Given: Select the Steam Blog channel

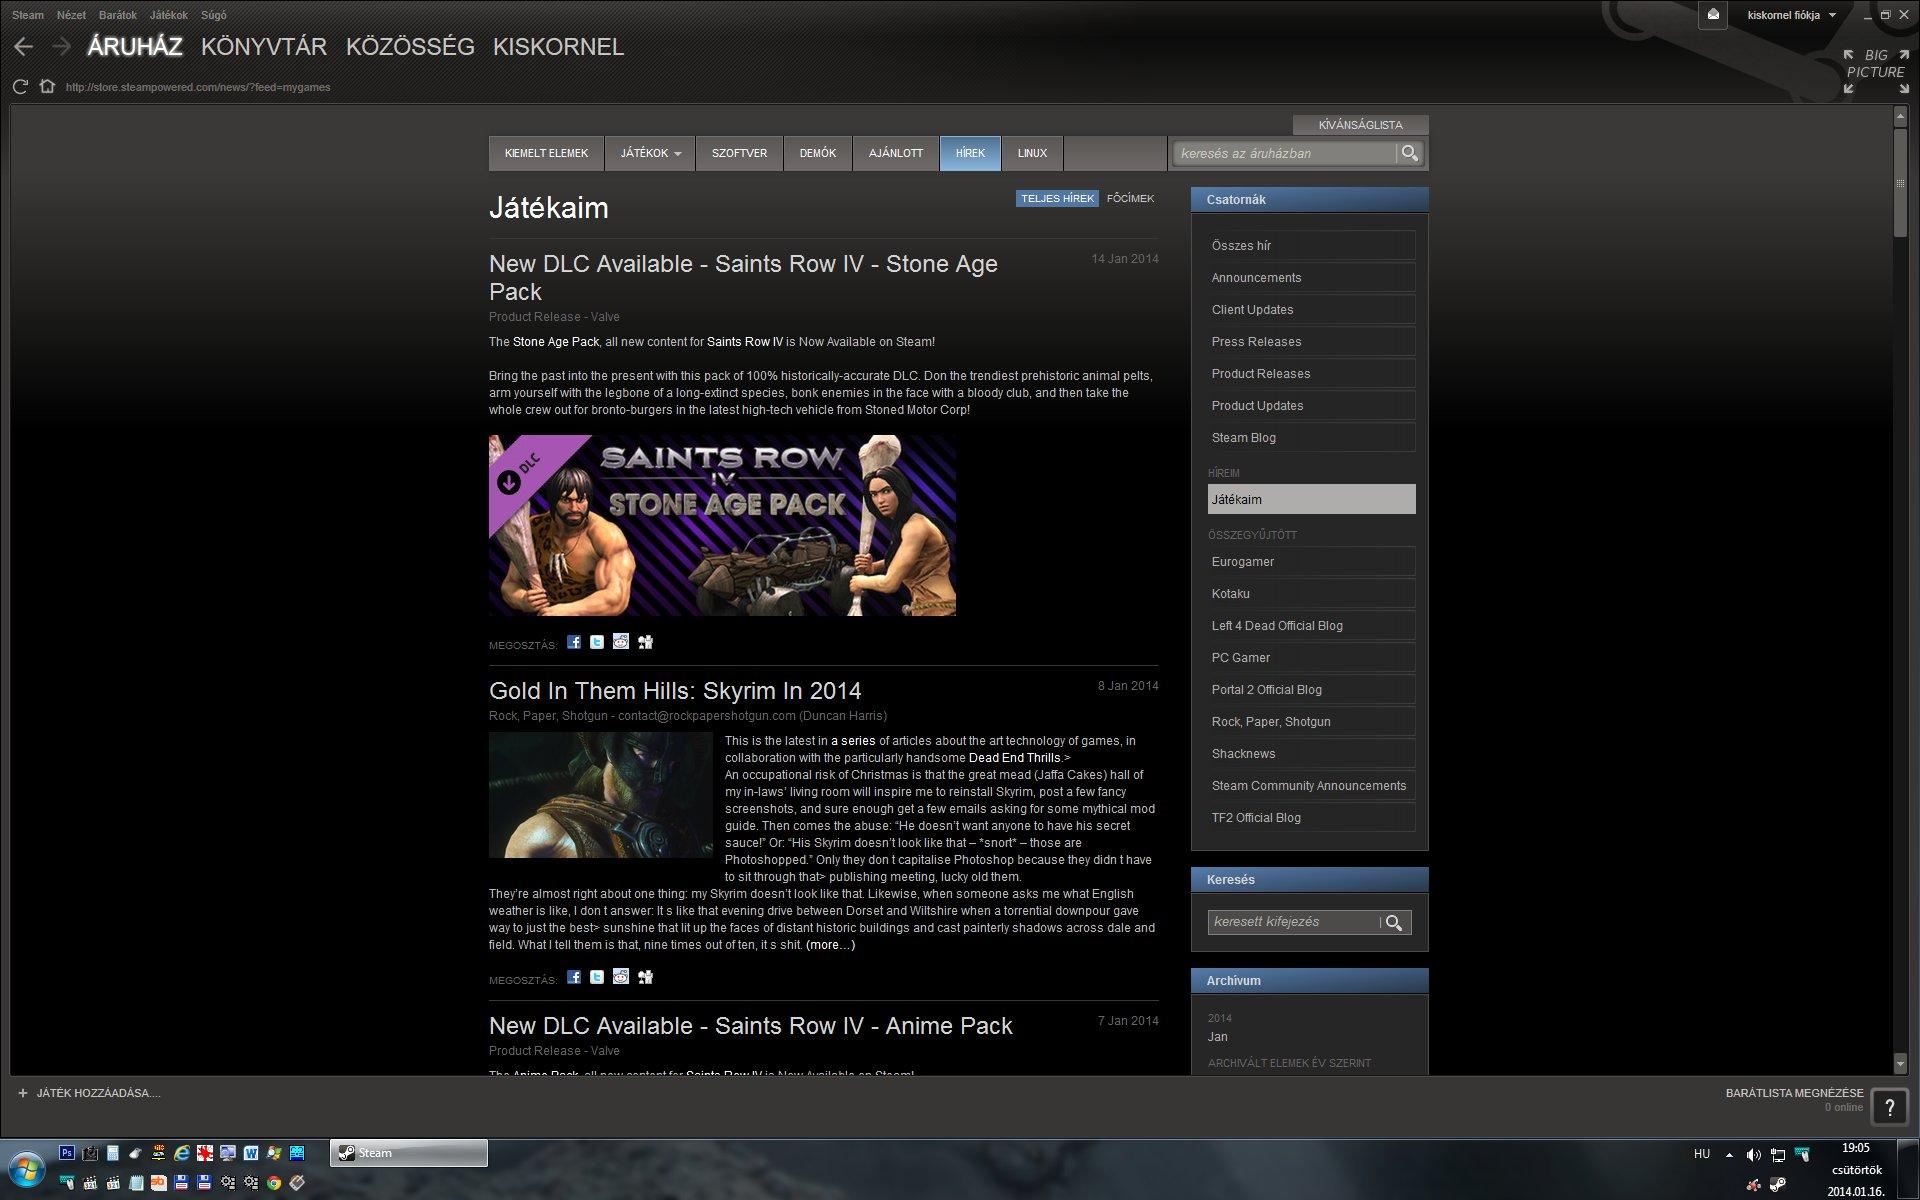Looking at the screenshot, I should 1311,437.
